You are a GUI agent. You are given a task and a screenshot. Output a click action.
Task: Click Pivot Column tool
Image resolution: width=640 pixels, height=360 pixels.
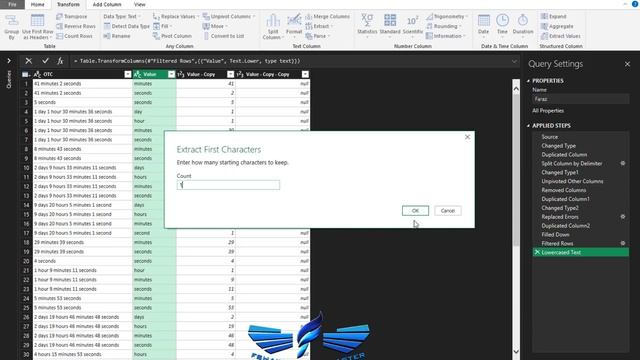[172, 36]
